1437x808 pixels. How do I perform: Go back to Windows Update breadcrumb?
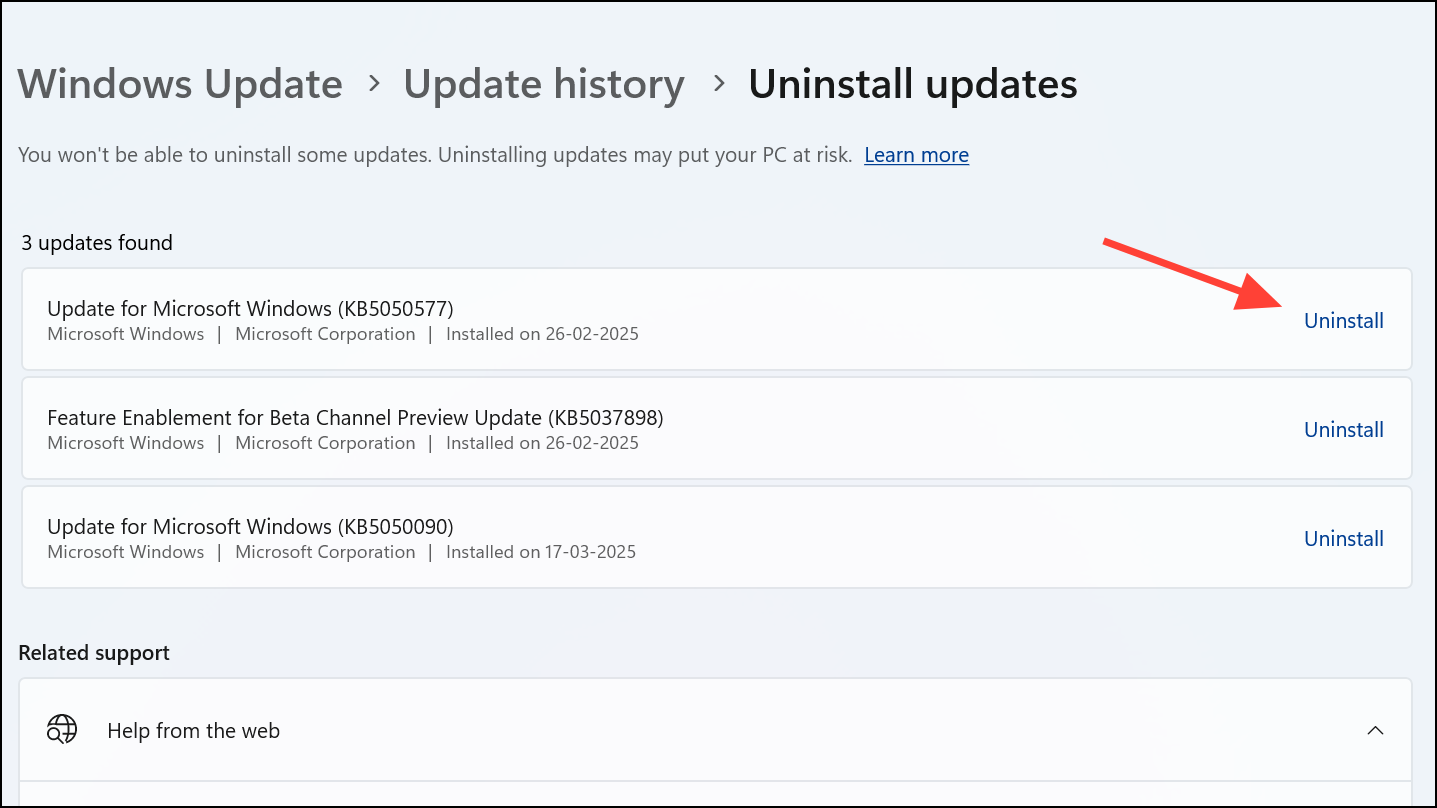(180, 84)
